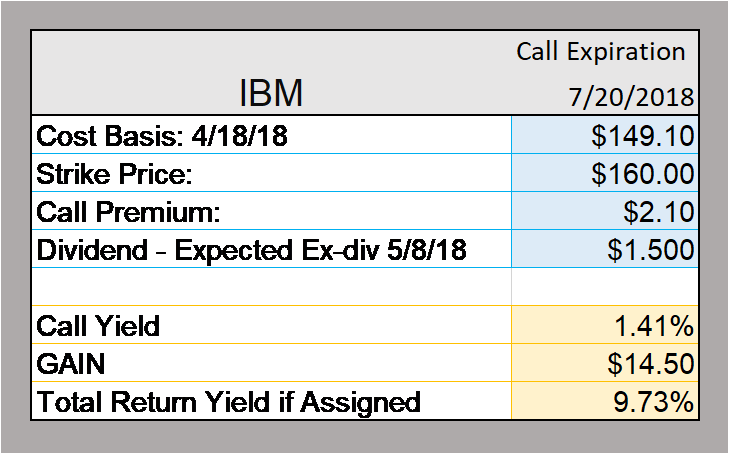Image resolution: width=729 pixels, height=454 pixels.
Task: Select the Dividend Expected Ex-div label
Action: (x=251, y=250)
